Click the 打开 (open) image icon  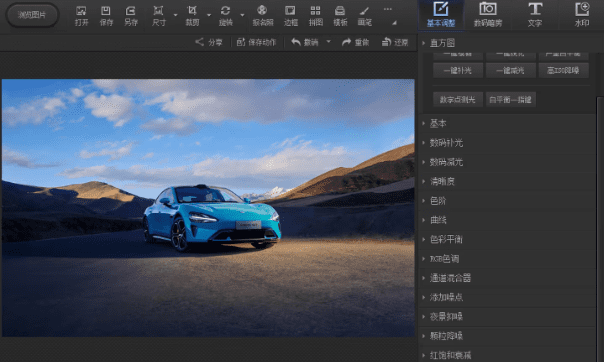click(81, 11)
